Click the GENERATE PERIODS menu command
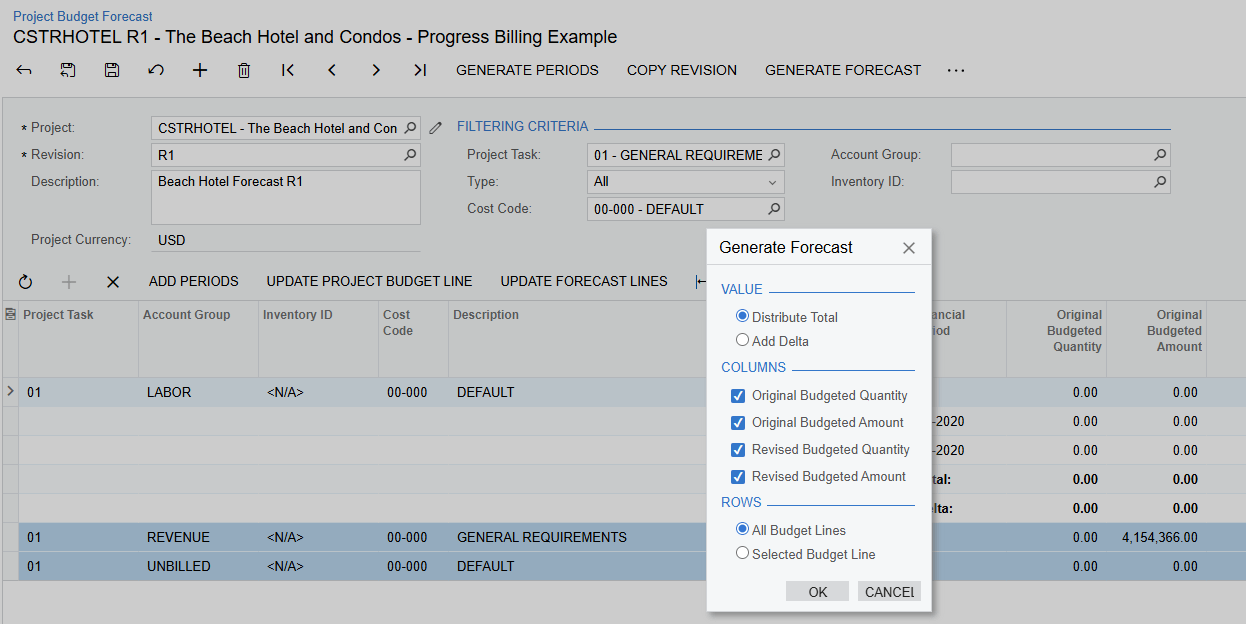The image size is (1246, 624). (x=527, y=70)
